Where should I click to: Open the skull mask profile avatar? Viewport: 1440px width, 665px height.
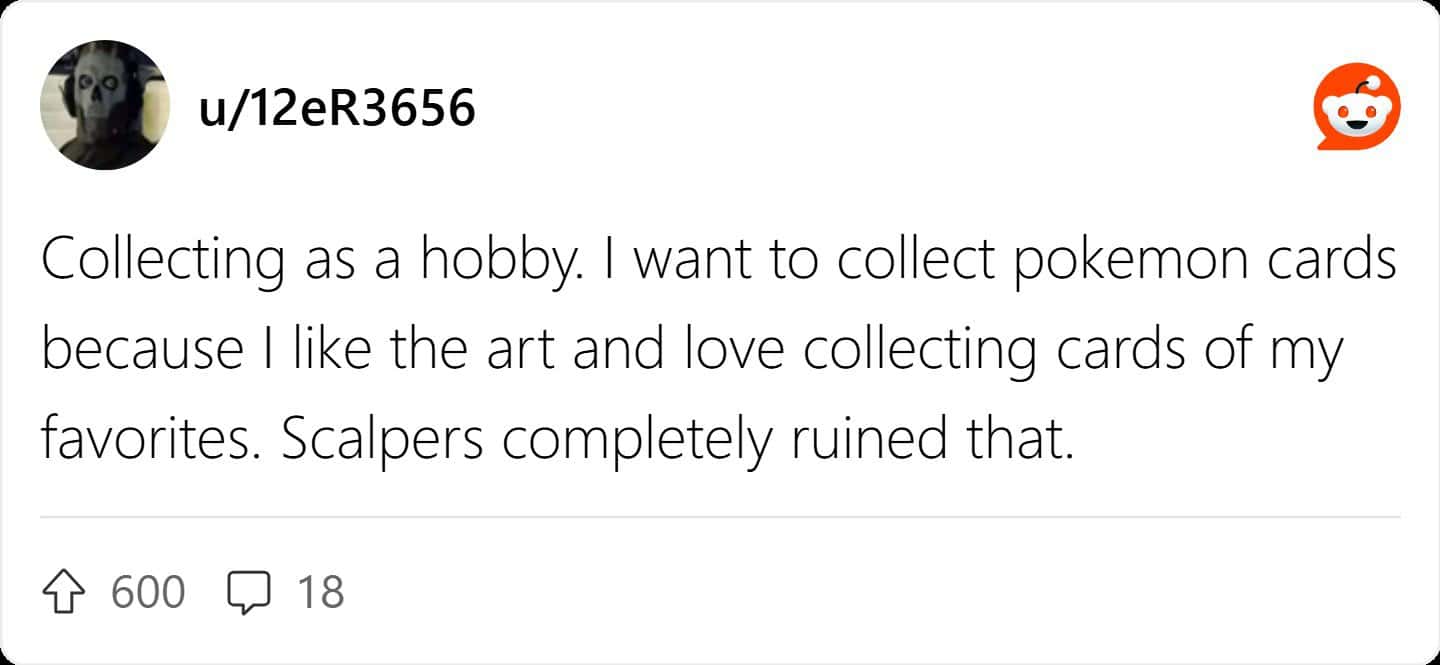coord(105,105)
